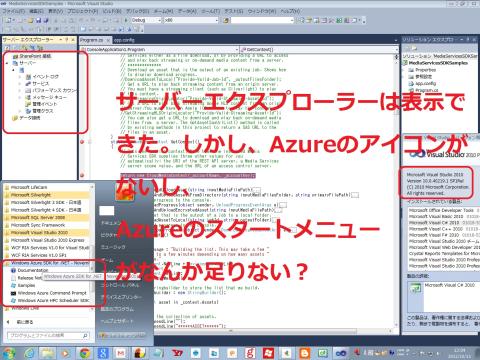Open app.config from Solution Explorer

tap(426, 83)
